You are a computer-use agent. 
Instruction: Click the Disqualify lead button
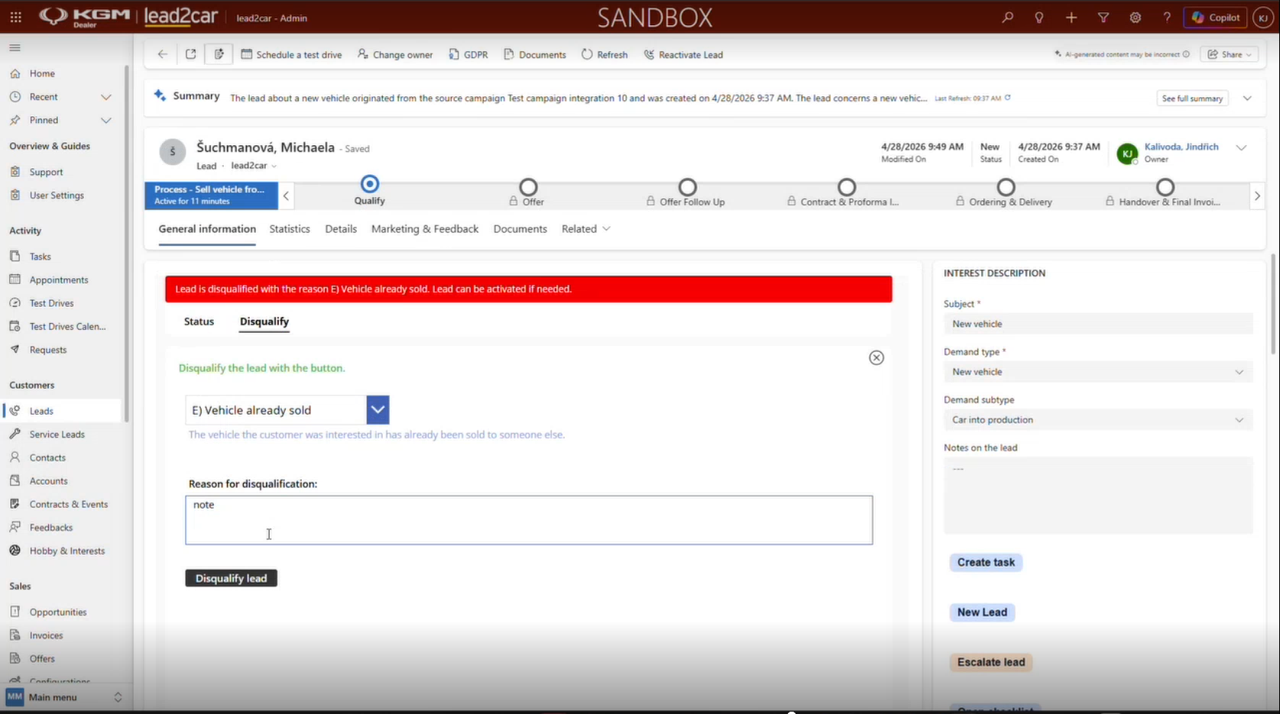coord(231,578)
